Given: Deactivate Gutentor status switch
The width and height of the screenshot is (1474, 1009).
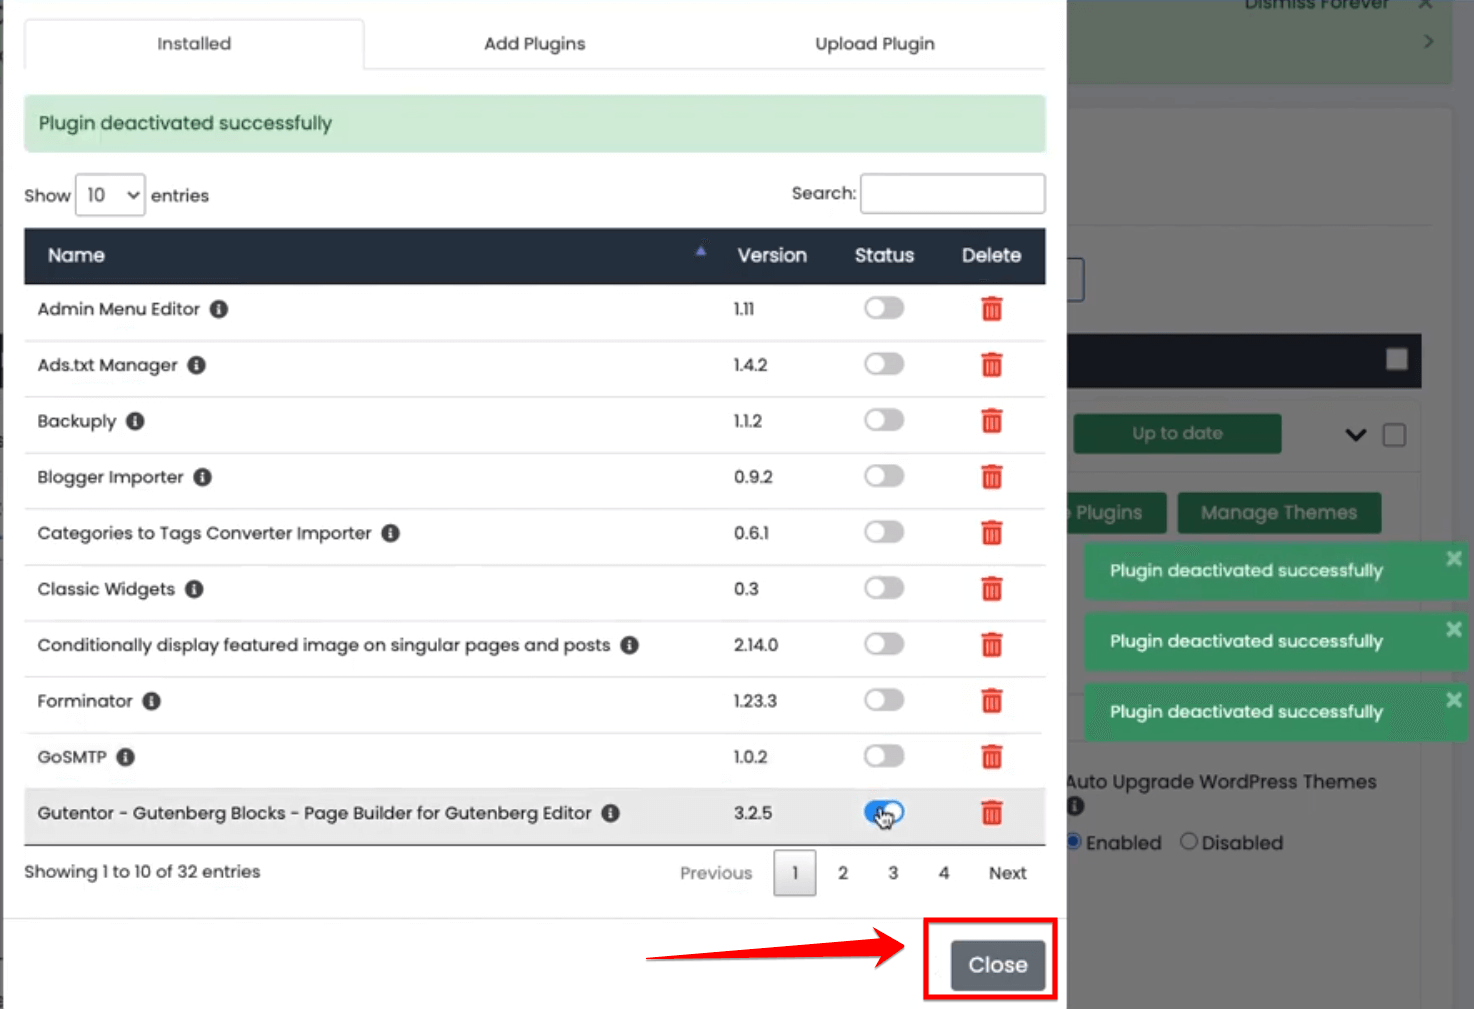Looking at the screenshot, I should point(884,813).
